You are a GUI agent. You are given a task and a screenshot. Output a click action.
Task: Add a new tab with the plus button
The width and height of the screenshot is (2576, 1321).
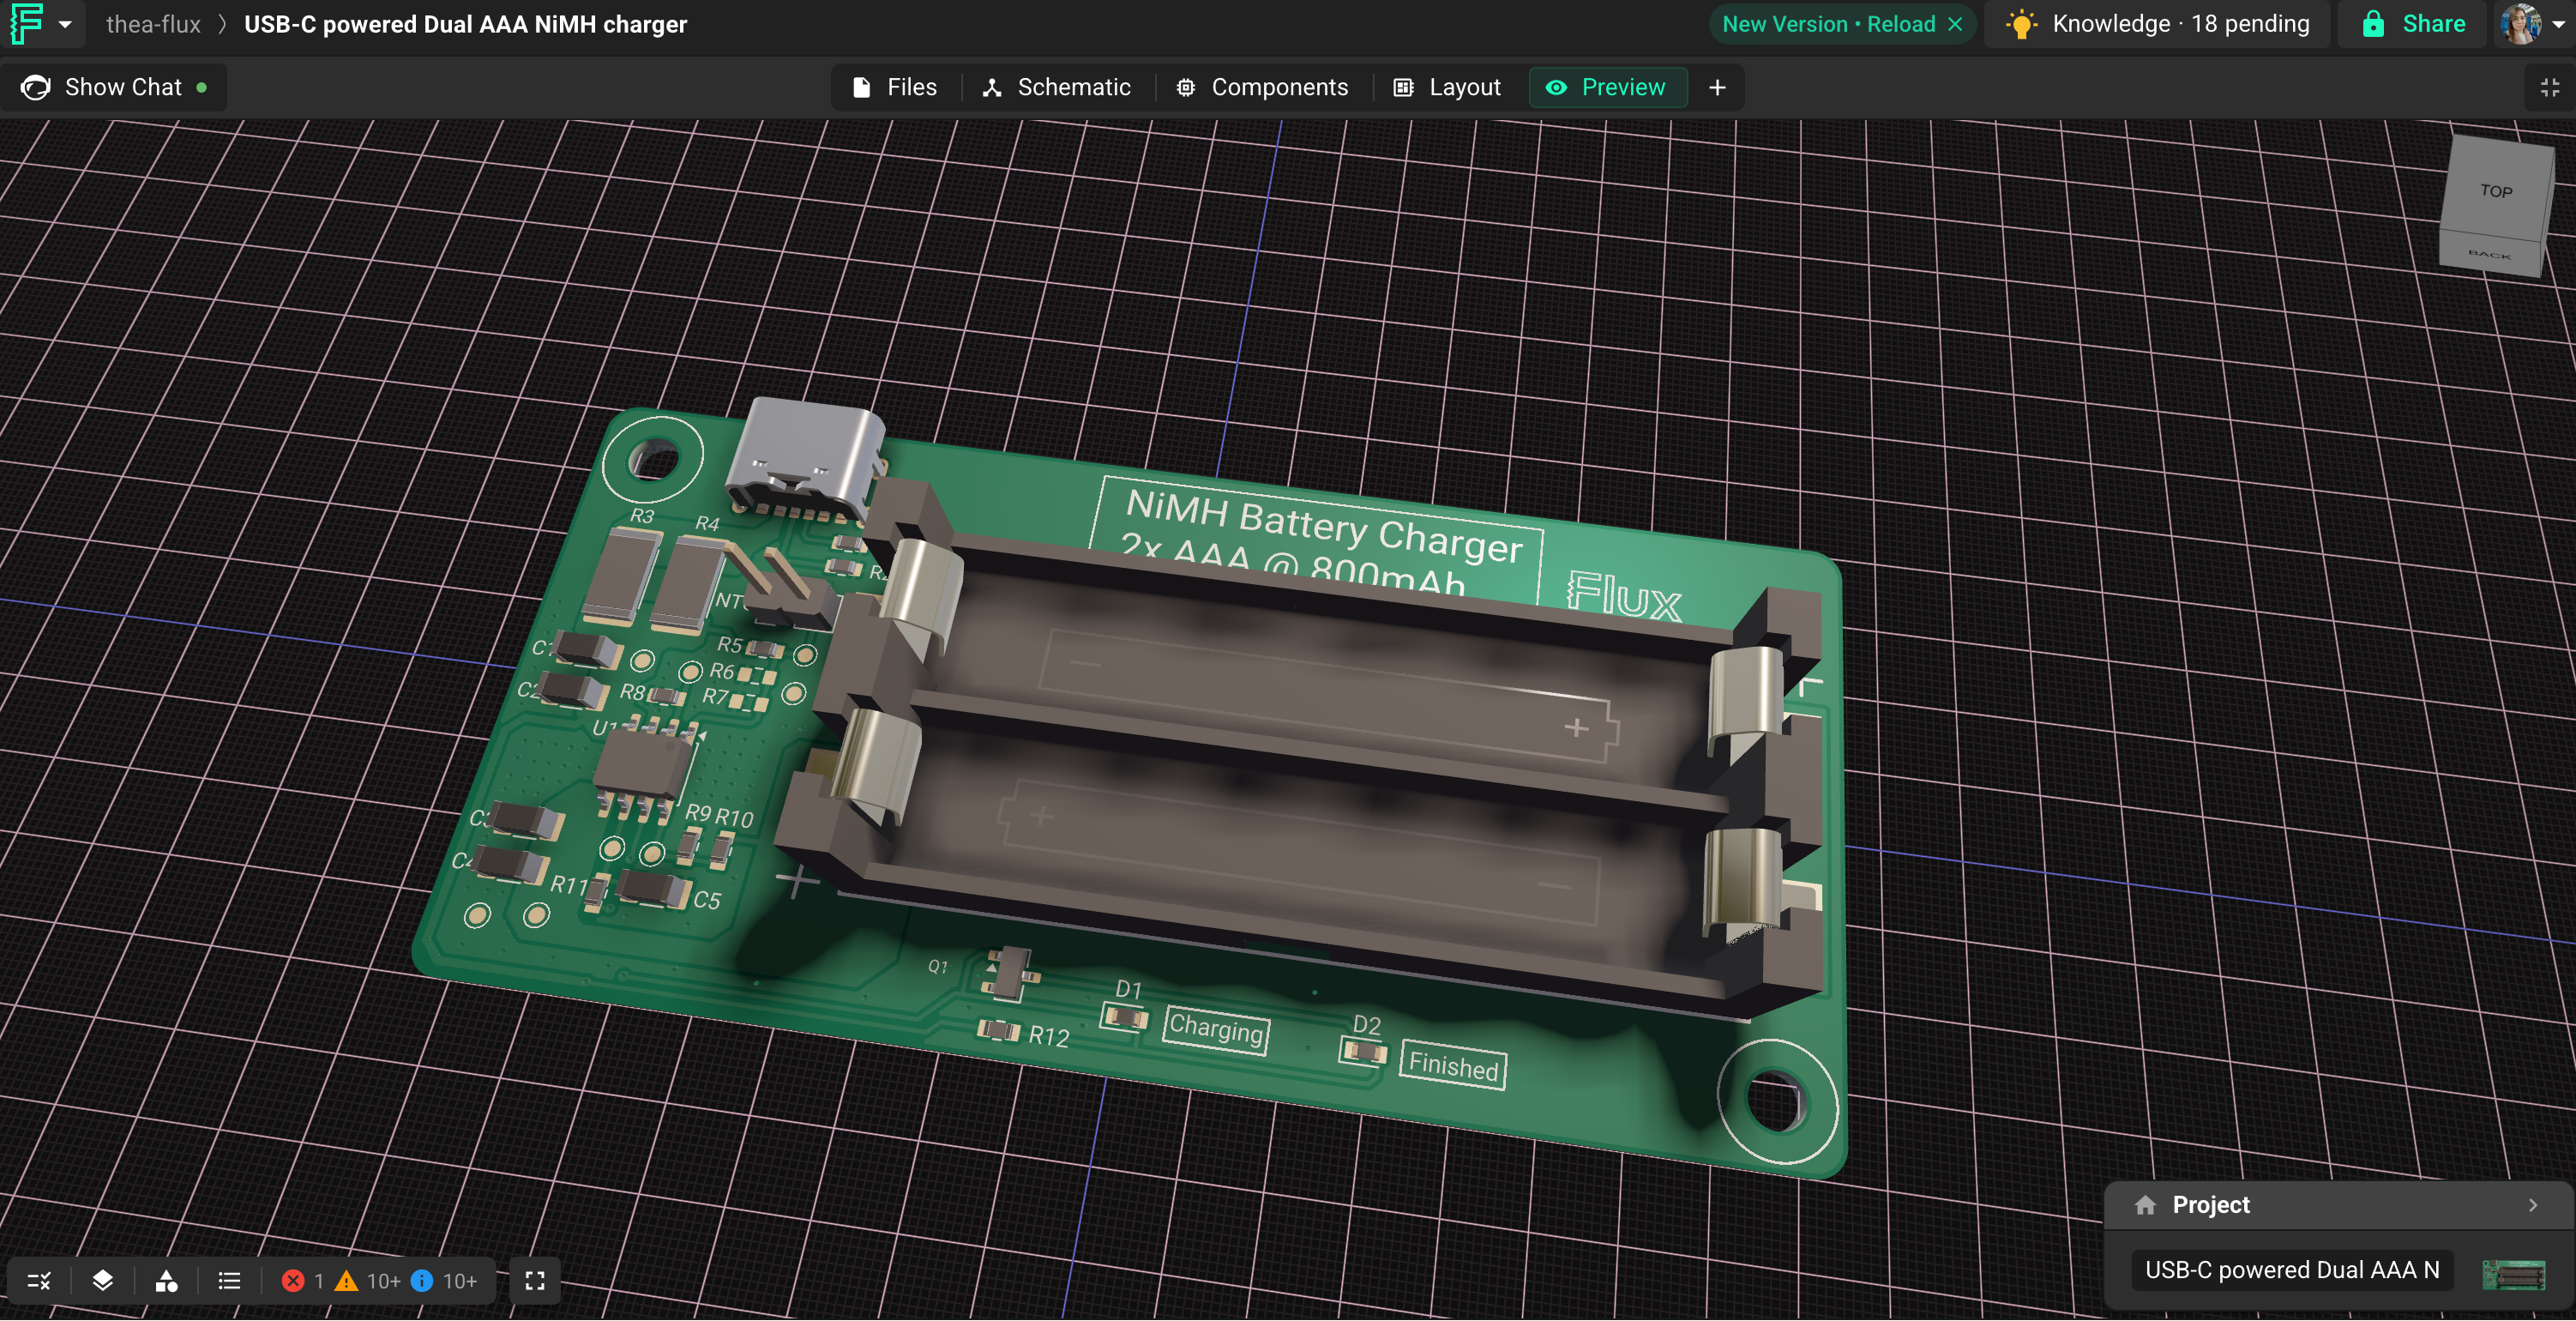tap(1717, 87)
